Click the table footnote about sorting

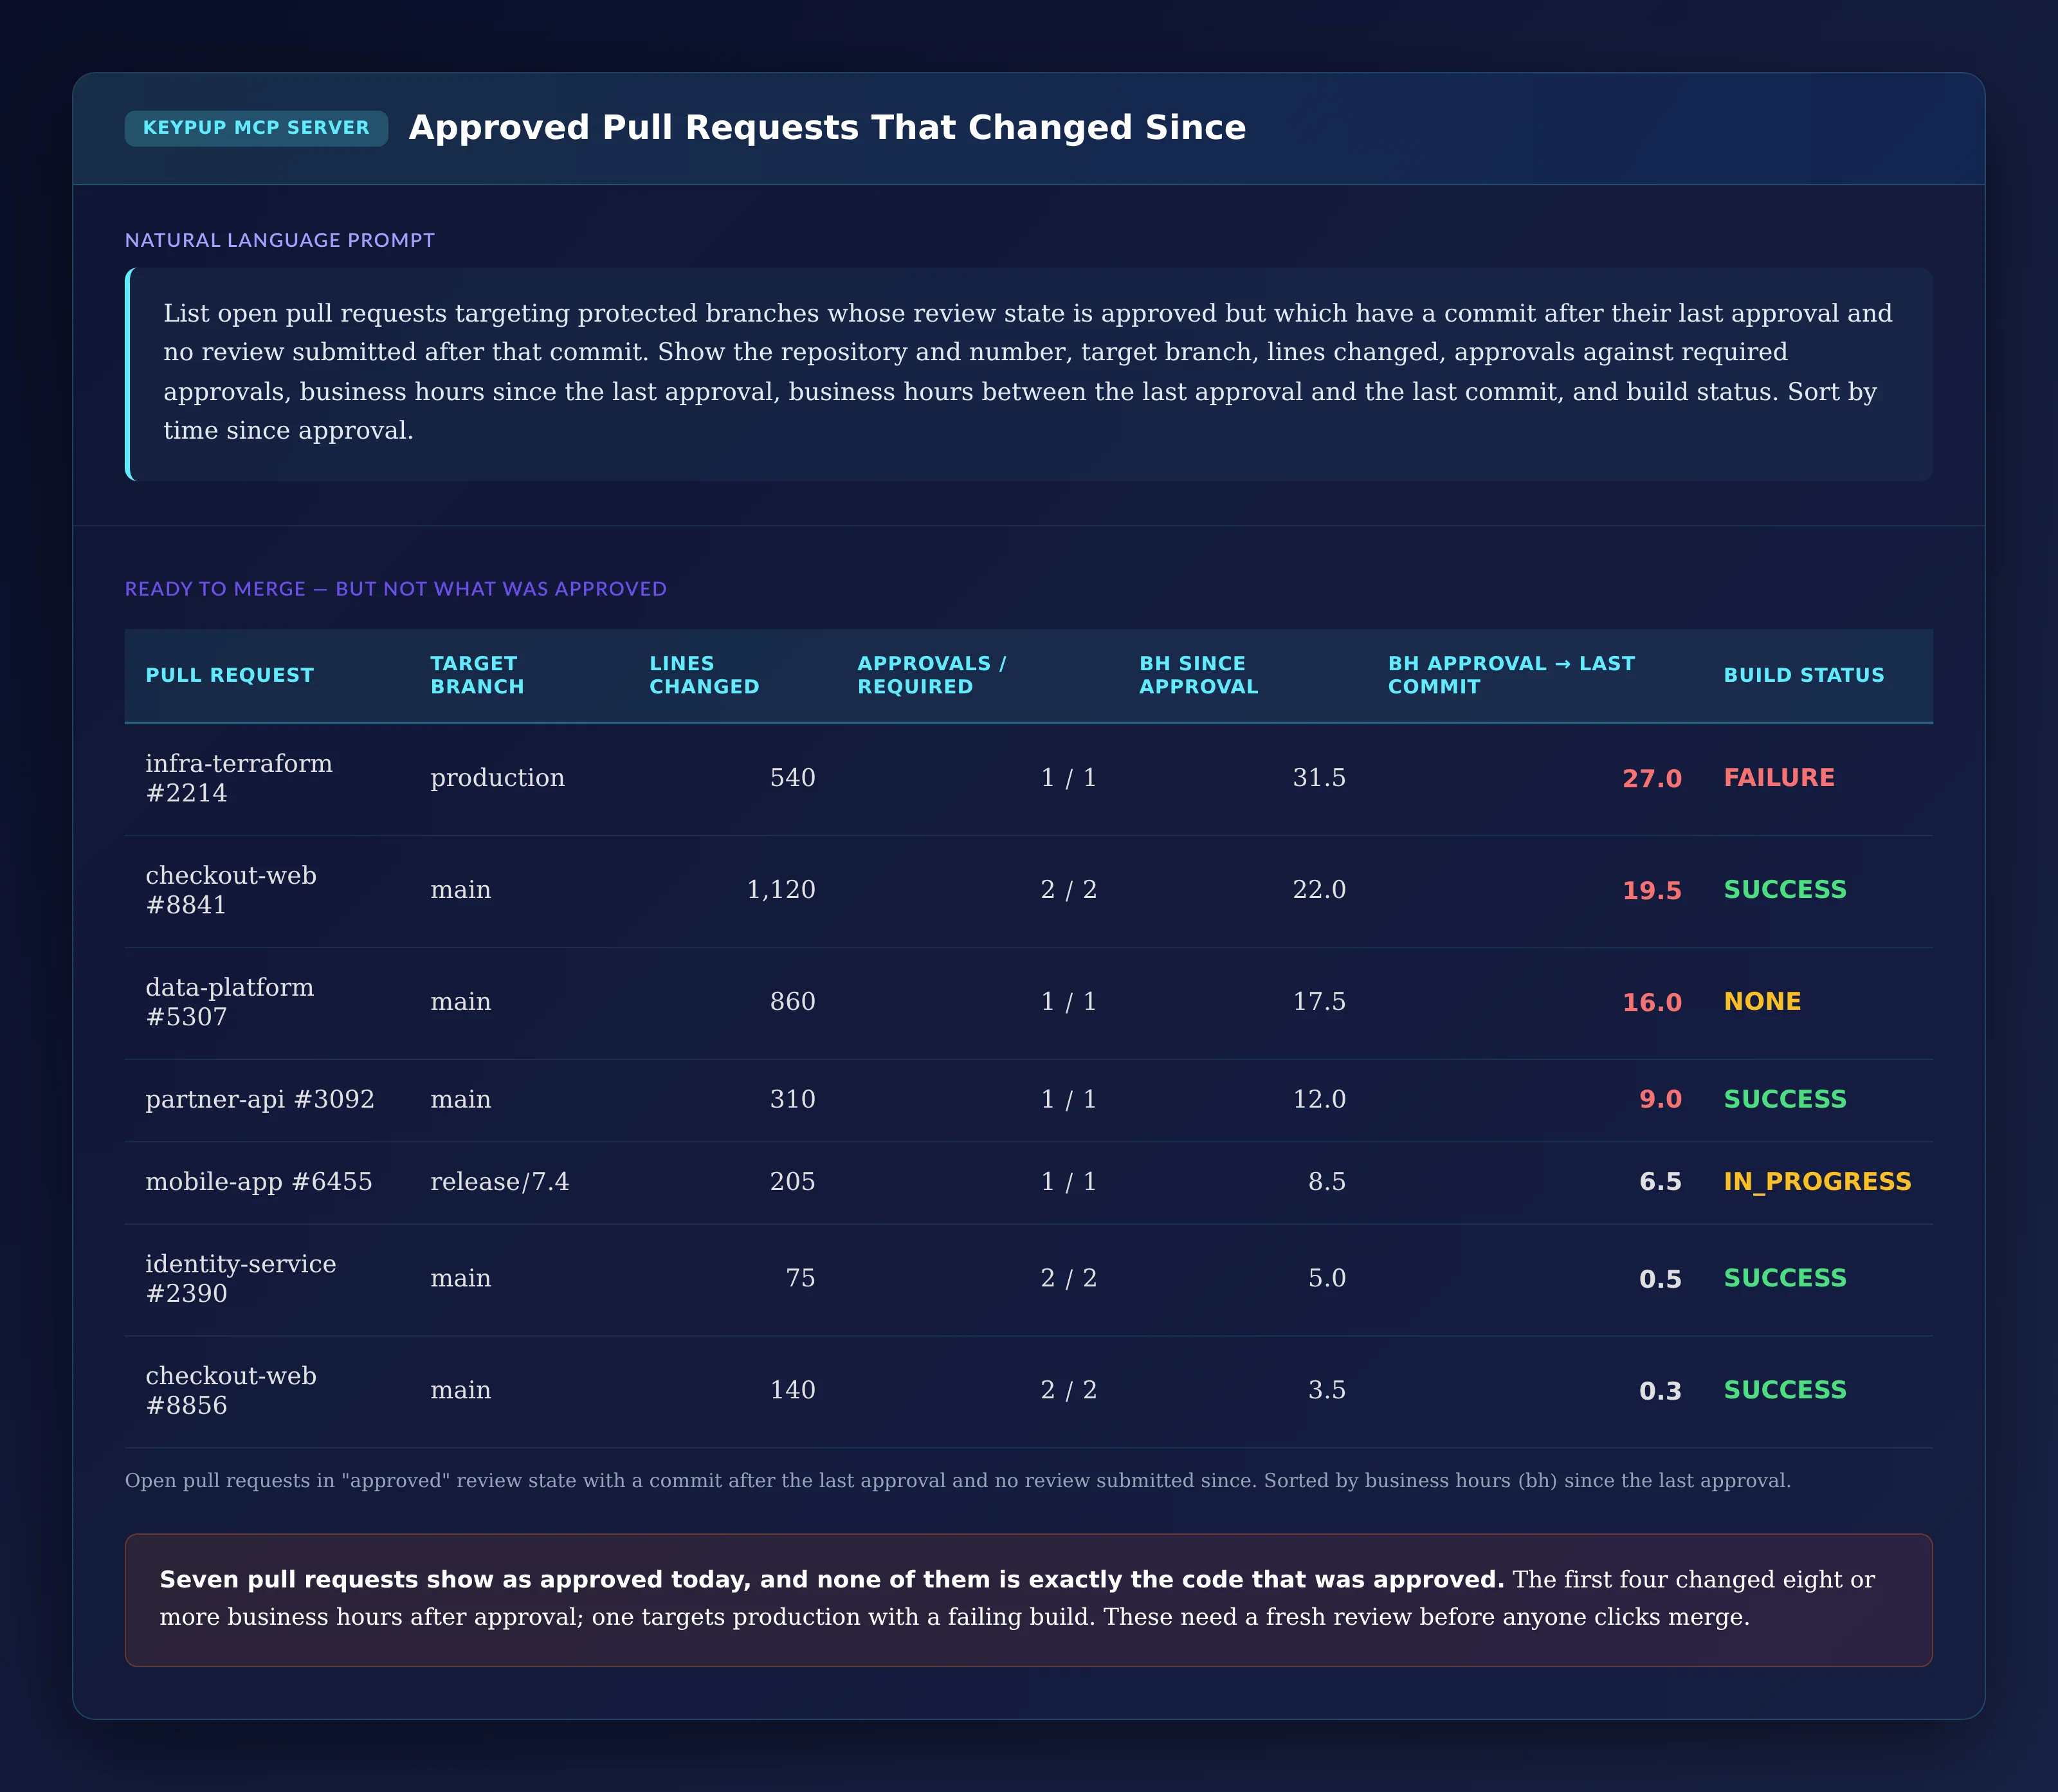point(957,1481)
